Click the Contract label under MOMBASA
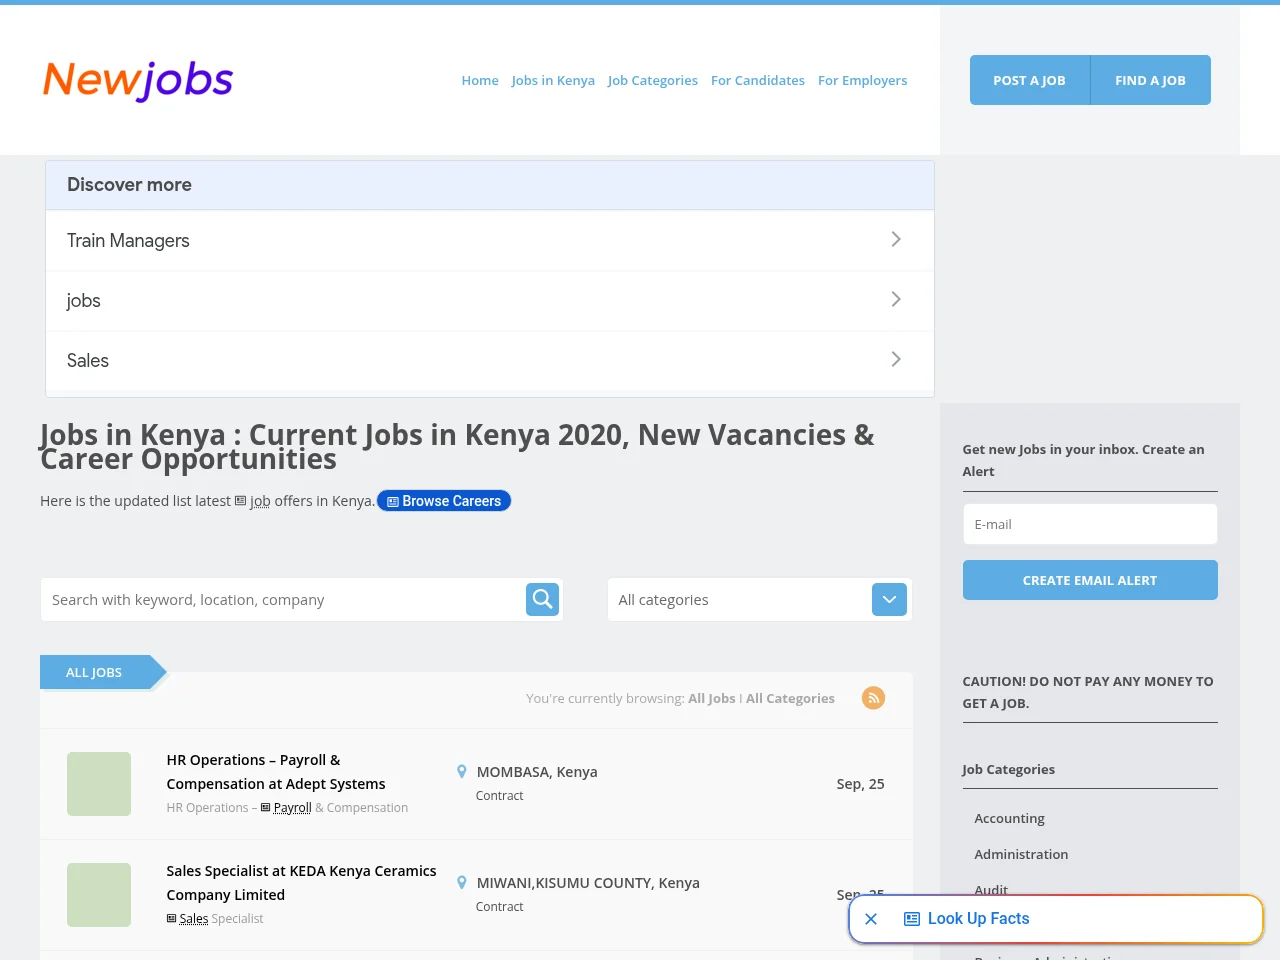1280x960 pixels. pos(500,796)
